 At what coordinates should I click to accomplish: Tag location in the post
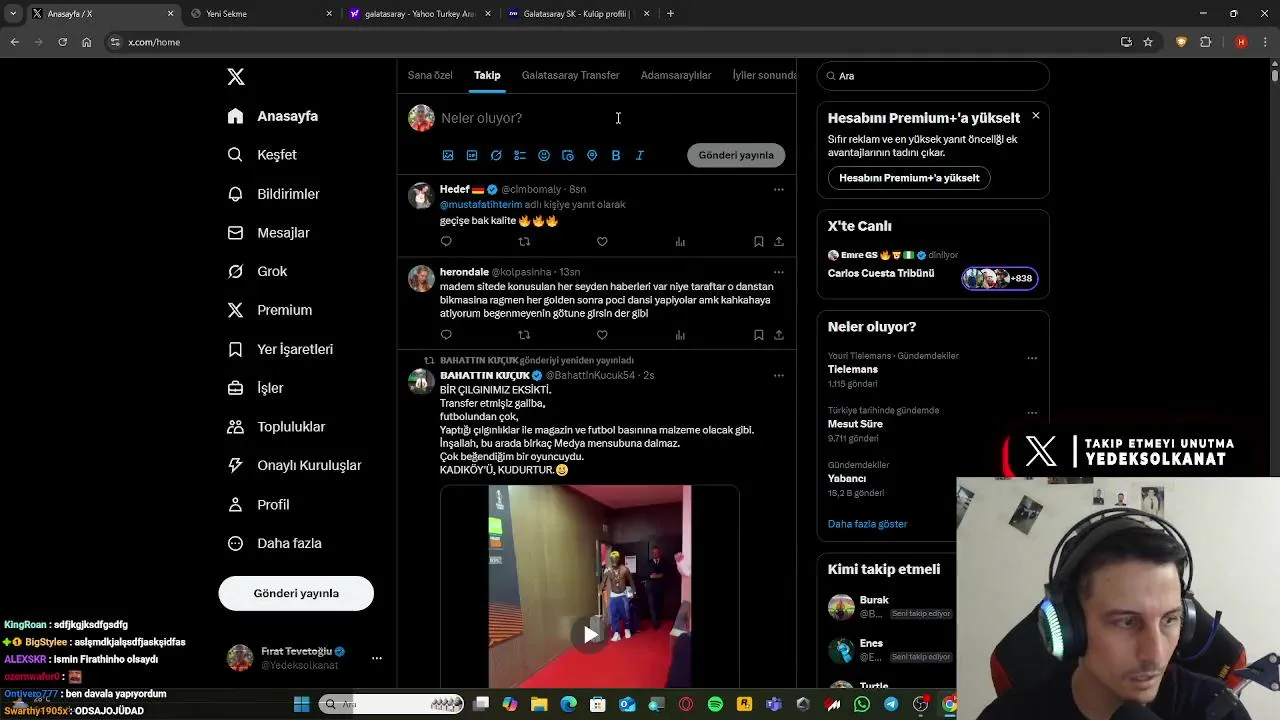coord(592,155)
